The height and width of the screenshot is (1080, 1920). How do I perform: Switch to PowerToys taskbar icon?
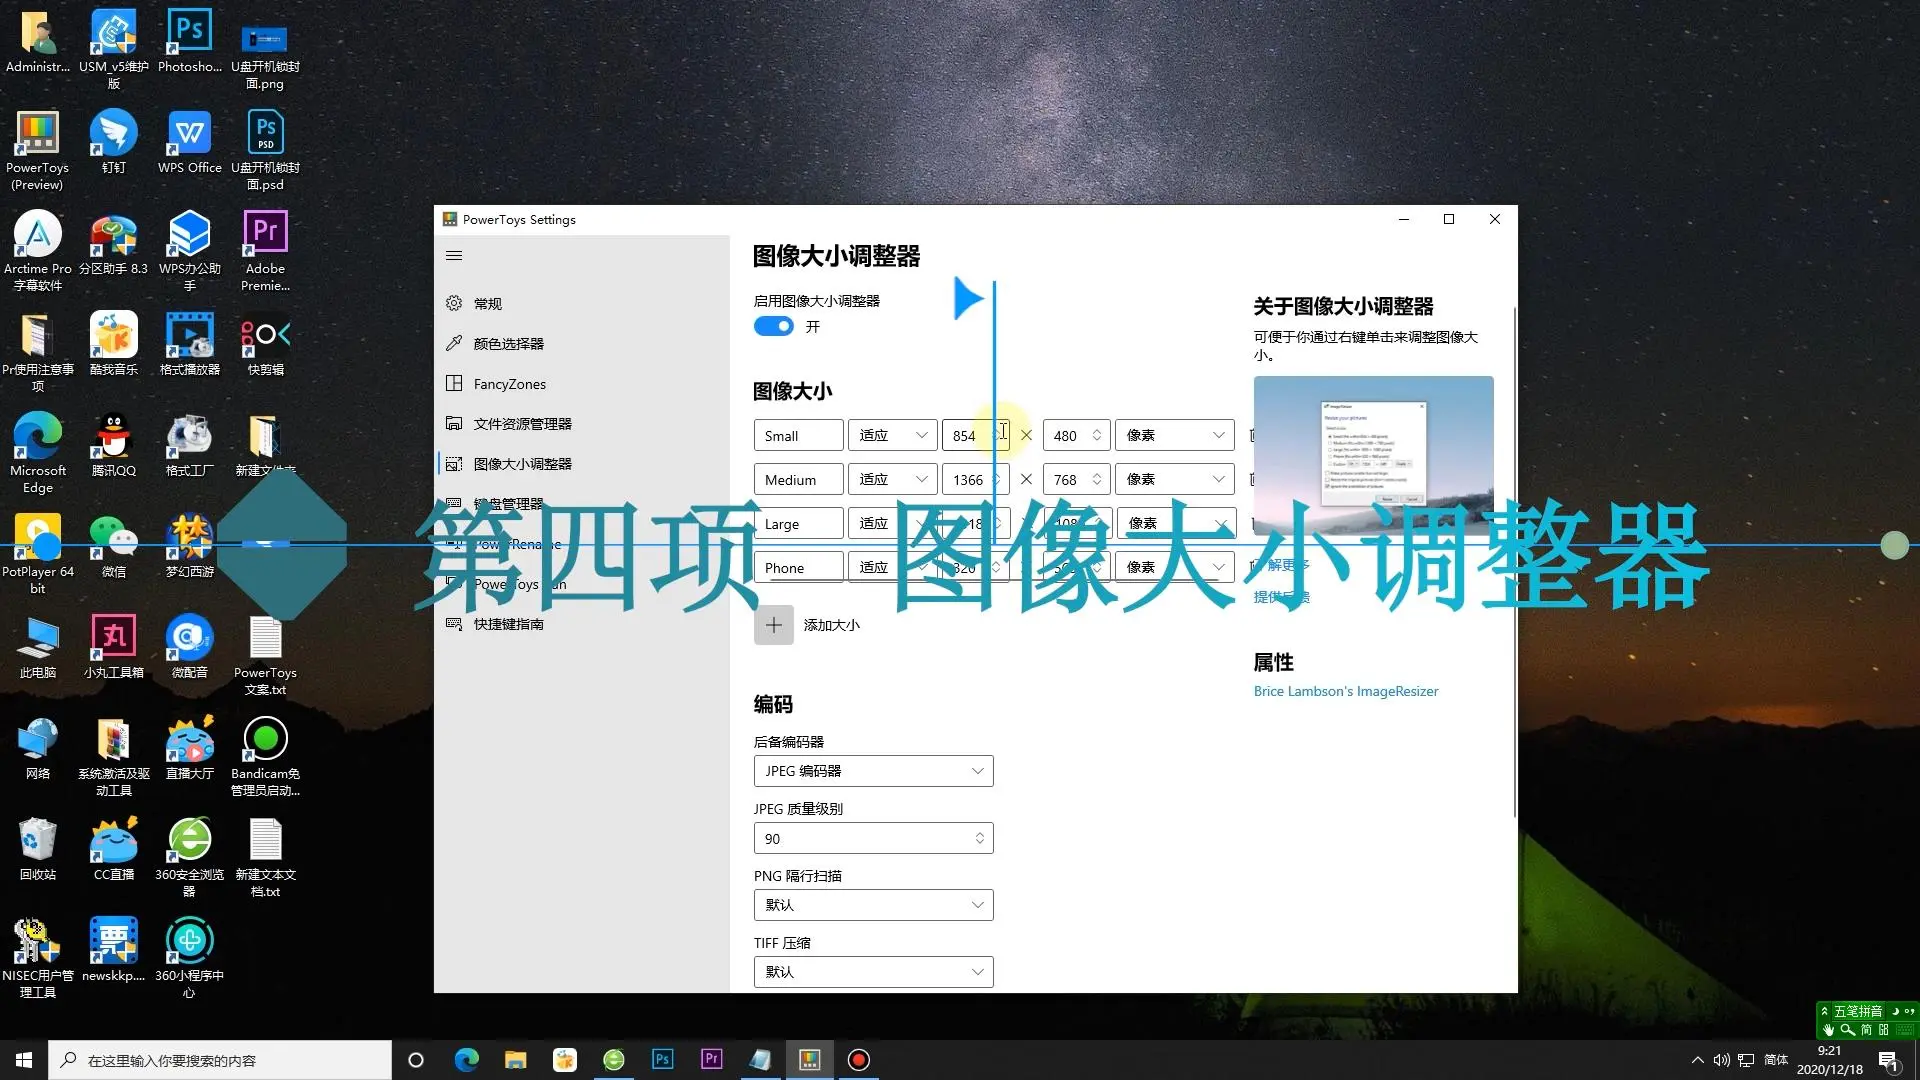[810, 1060]
